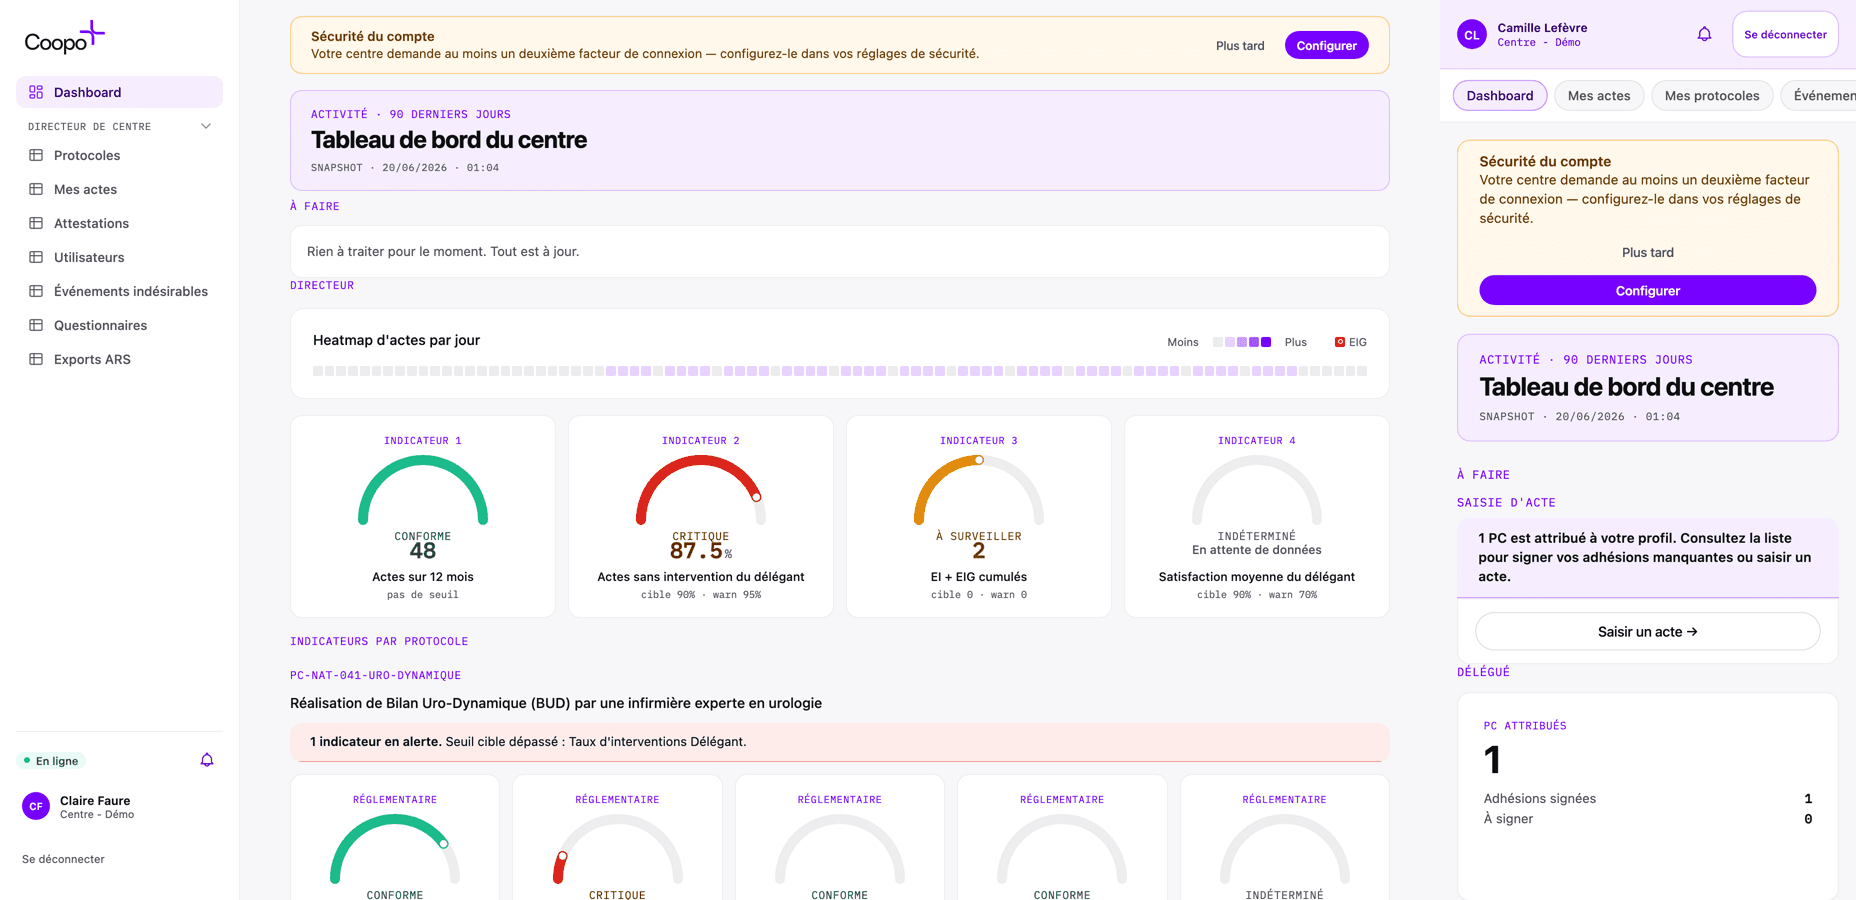The height and width of the screenshot is (900, 1856).
Task: Select the Dashboard tab in right panel
Action: click(1500, 96)
